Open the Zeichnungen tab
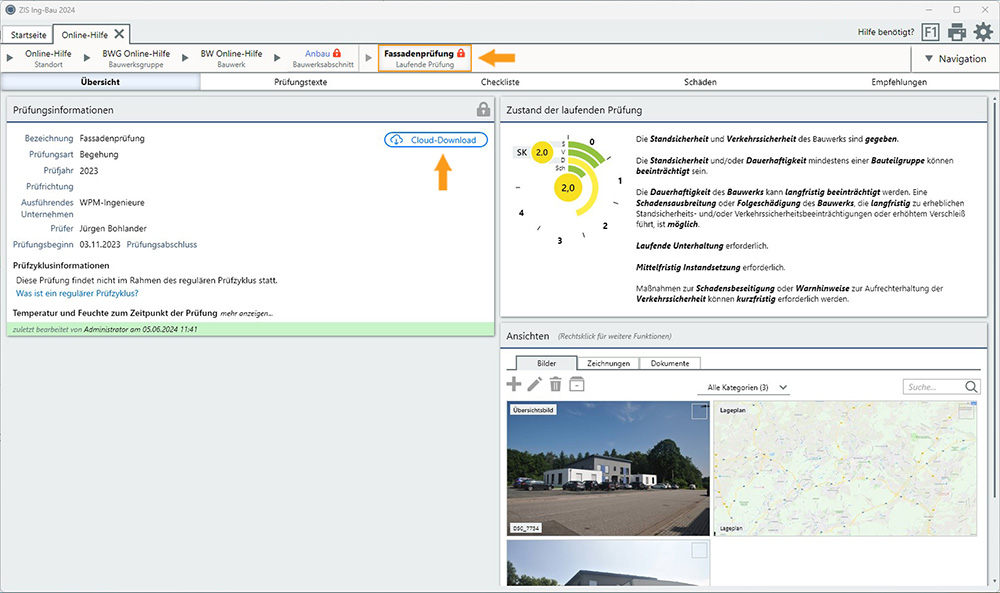This screenshot has width=1000, height=593. pyautogui.click(x=608, y=363)
